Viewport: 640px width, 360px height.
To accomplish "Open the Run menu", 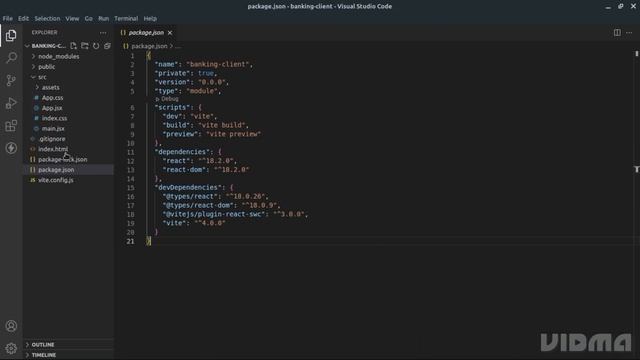I will [104, 18].
